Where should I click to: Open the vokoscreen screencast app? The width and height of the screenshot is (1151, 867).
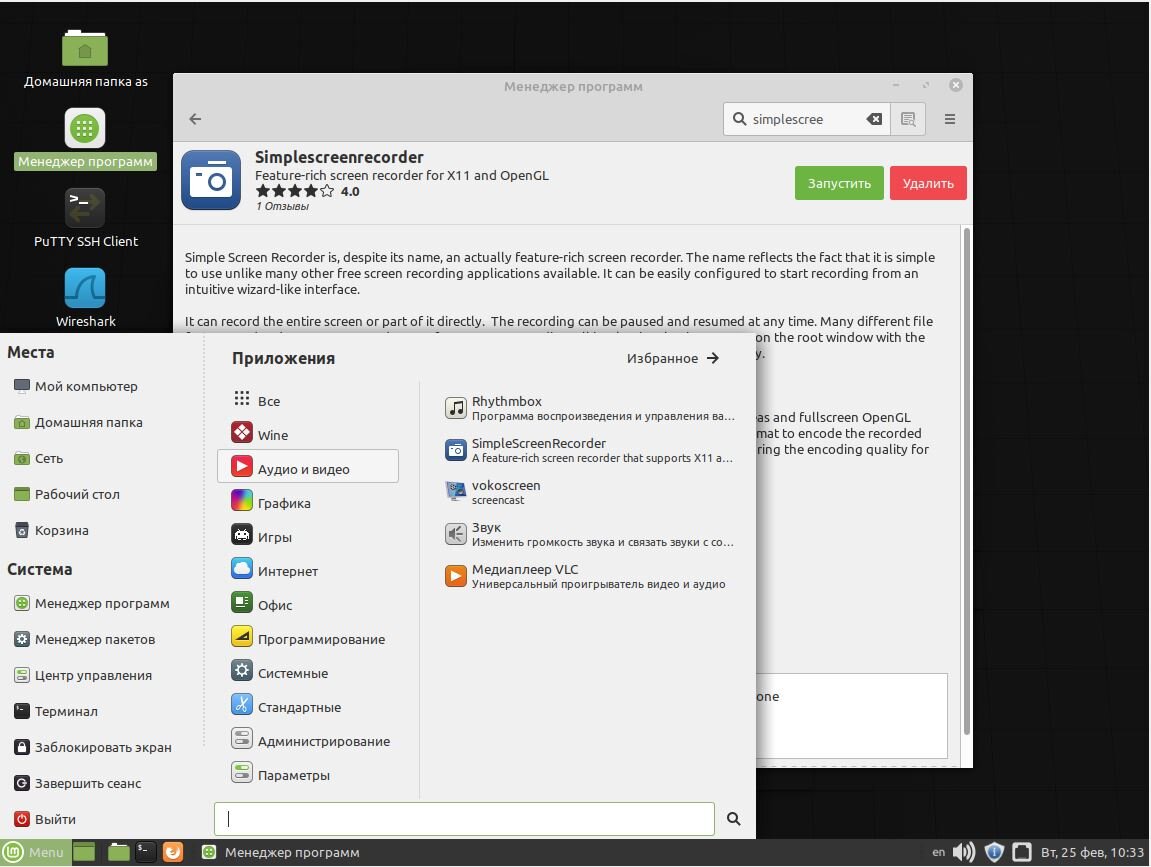point(589,492)
